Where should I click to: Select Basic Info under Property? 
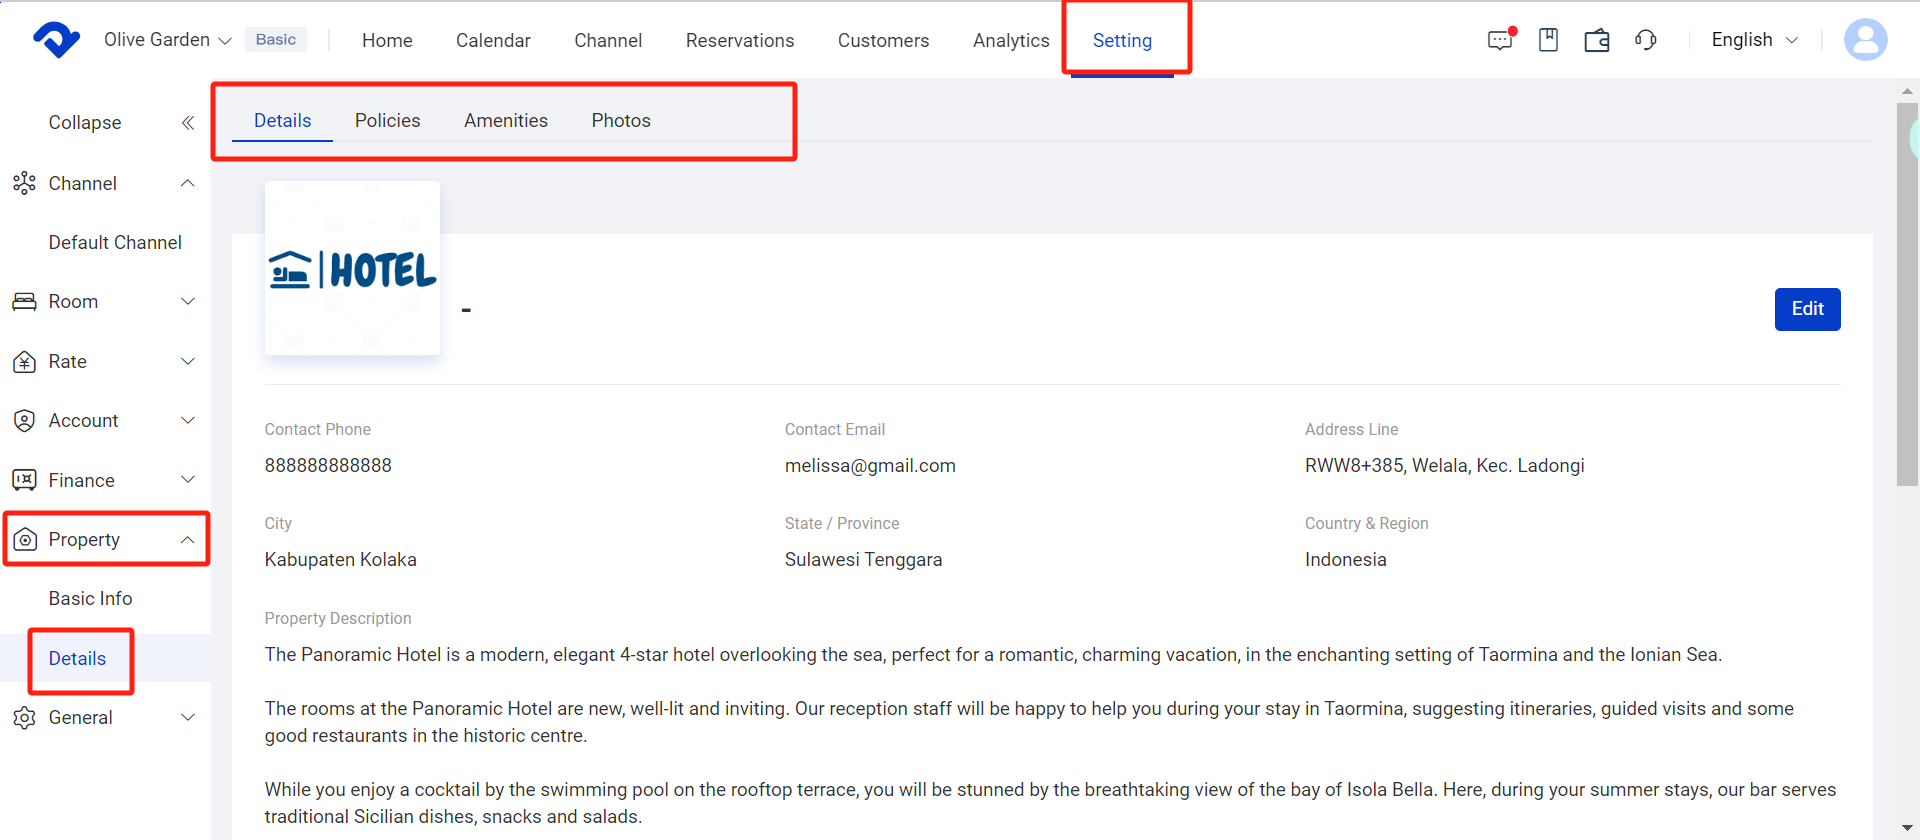point(90,599)
